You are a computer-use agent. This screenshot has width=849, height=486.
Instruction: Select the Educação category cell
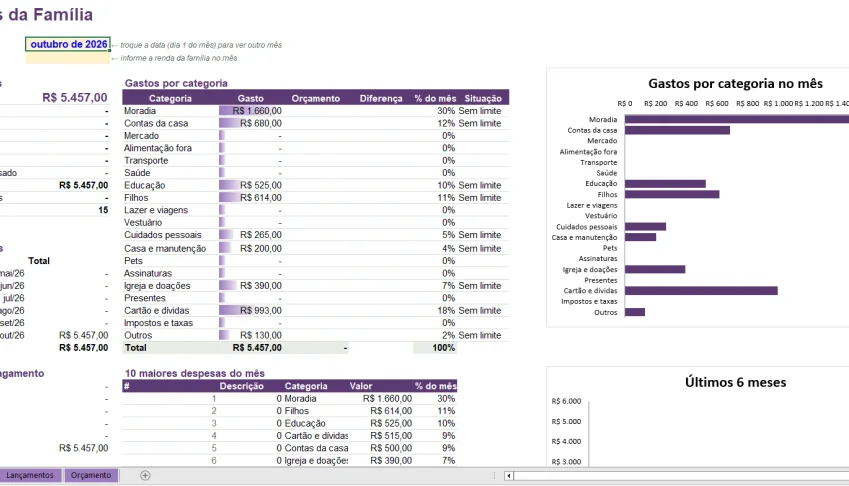coord(171,186)
